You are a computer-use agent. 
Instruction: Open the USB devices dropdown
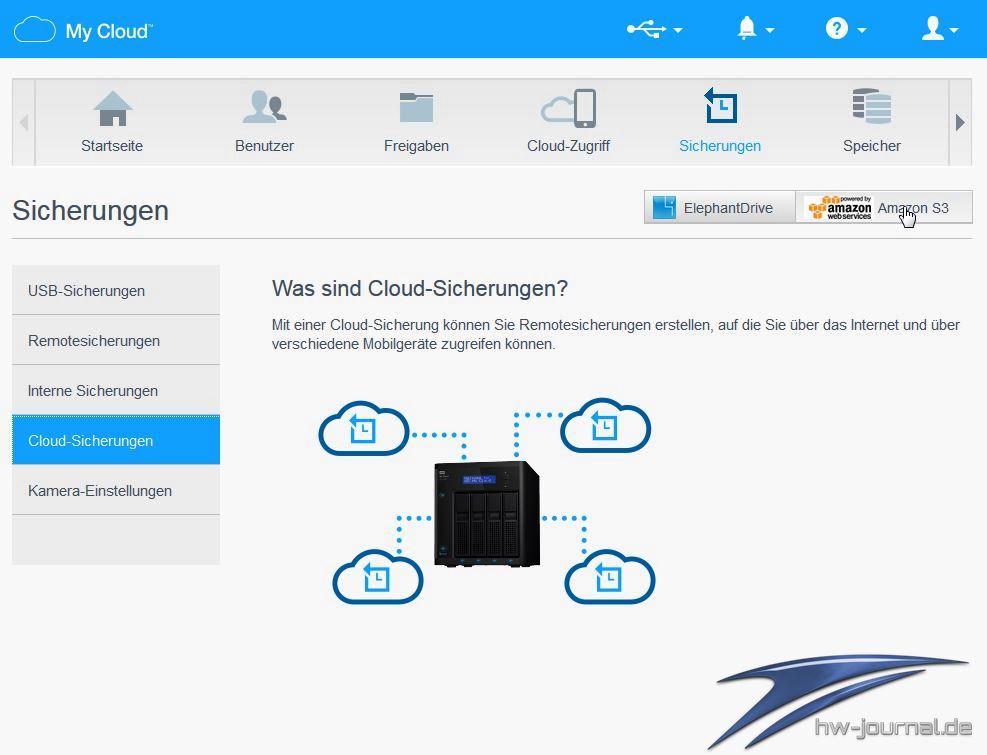pos(654,29)
